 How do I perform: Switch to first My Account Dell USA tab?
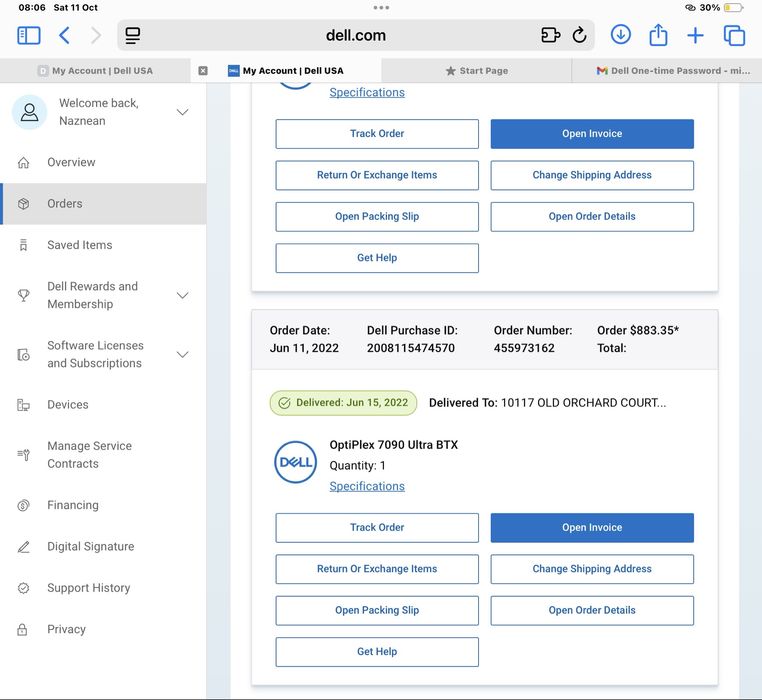[x=95, y=71]
